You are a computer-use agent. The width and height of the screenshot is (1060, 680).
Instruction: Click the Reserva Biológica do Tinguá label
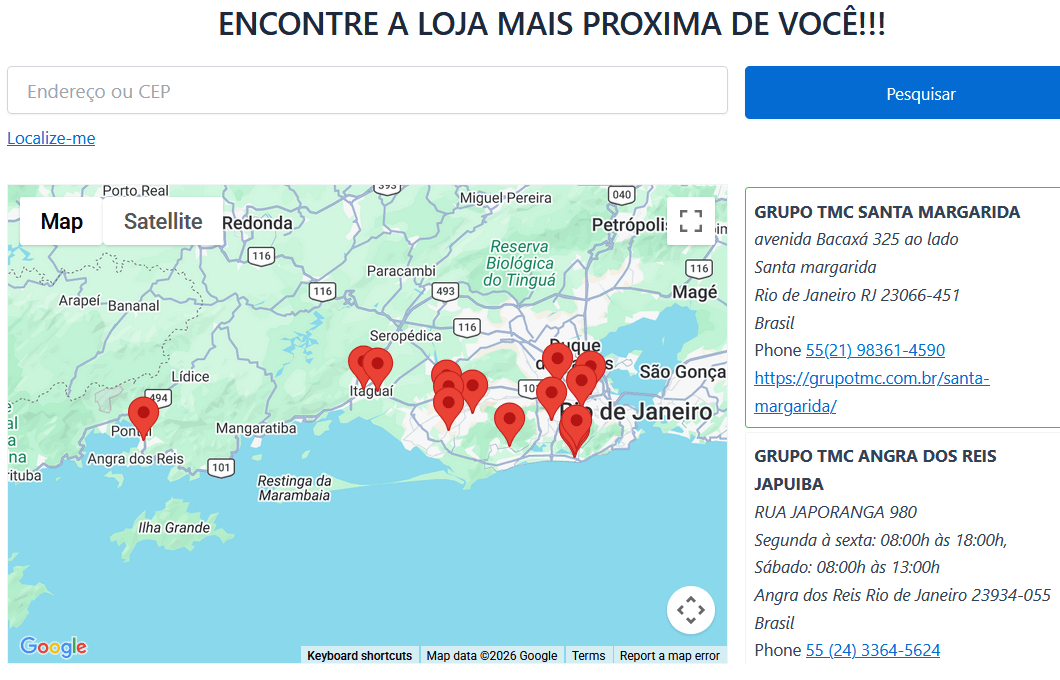point(520,264)
